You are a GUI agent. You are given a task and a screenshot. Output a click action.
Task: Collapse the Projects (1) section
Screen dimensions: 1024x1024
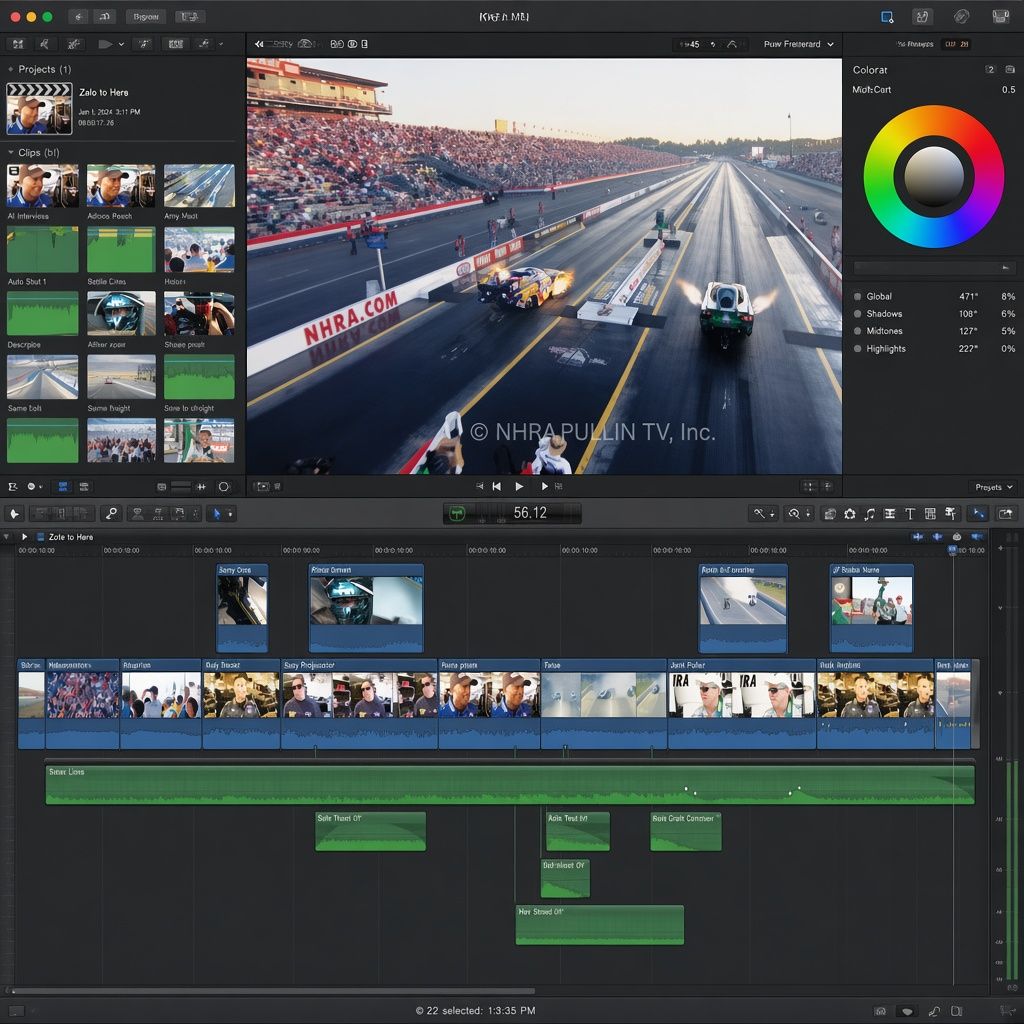point(10,69)
